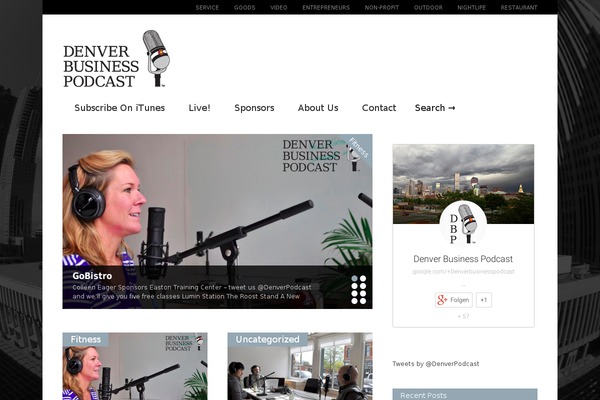Visit the About Us page
This screenshot has height=400, width=600.
318,108
